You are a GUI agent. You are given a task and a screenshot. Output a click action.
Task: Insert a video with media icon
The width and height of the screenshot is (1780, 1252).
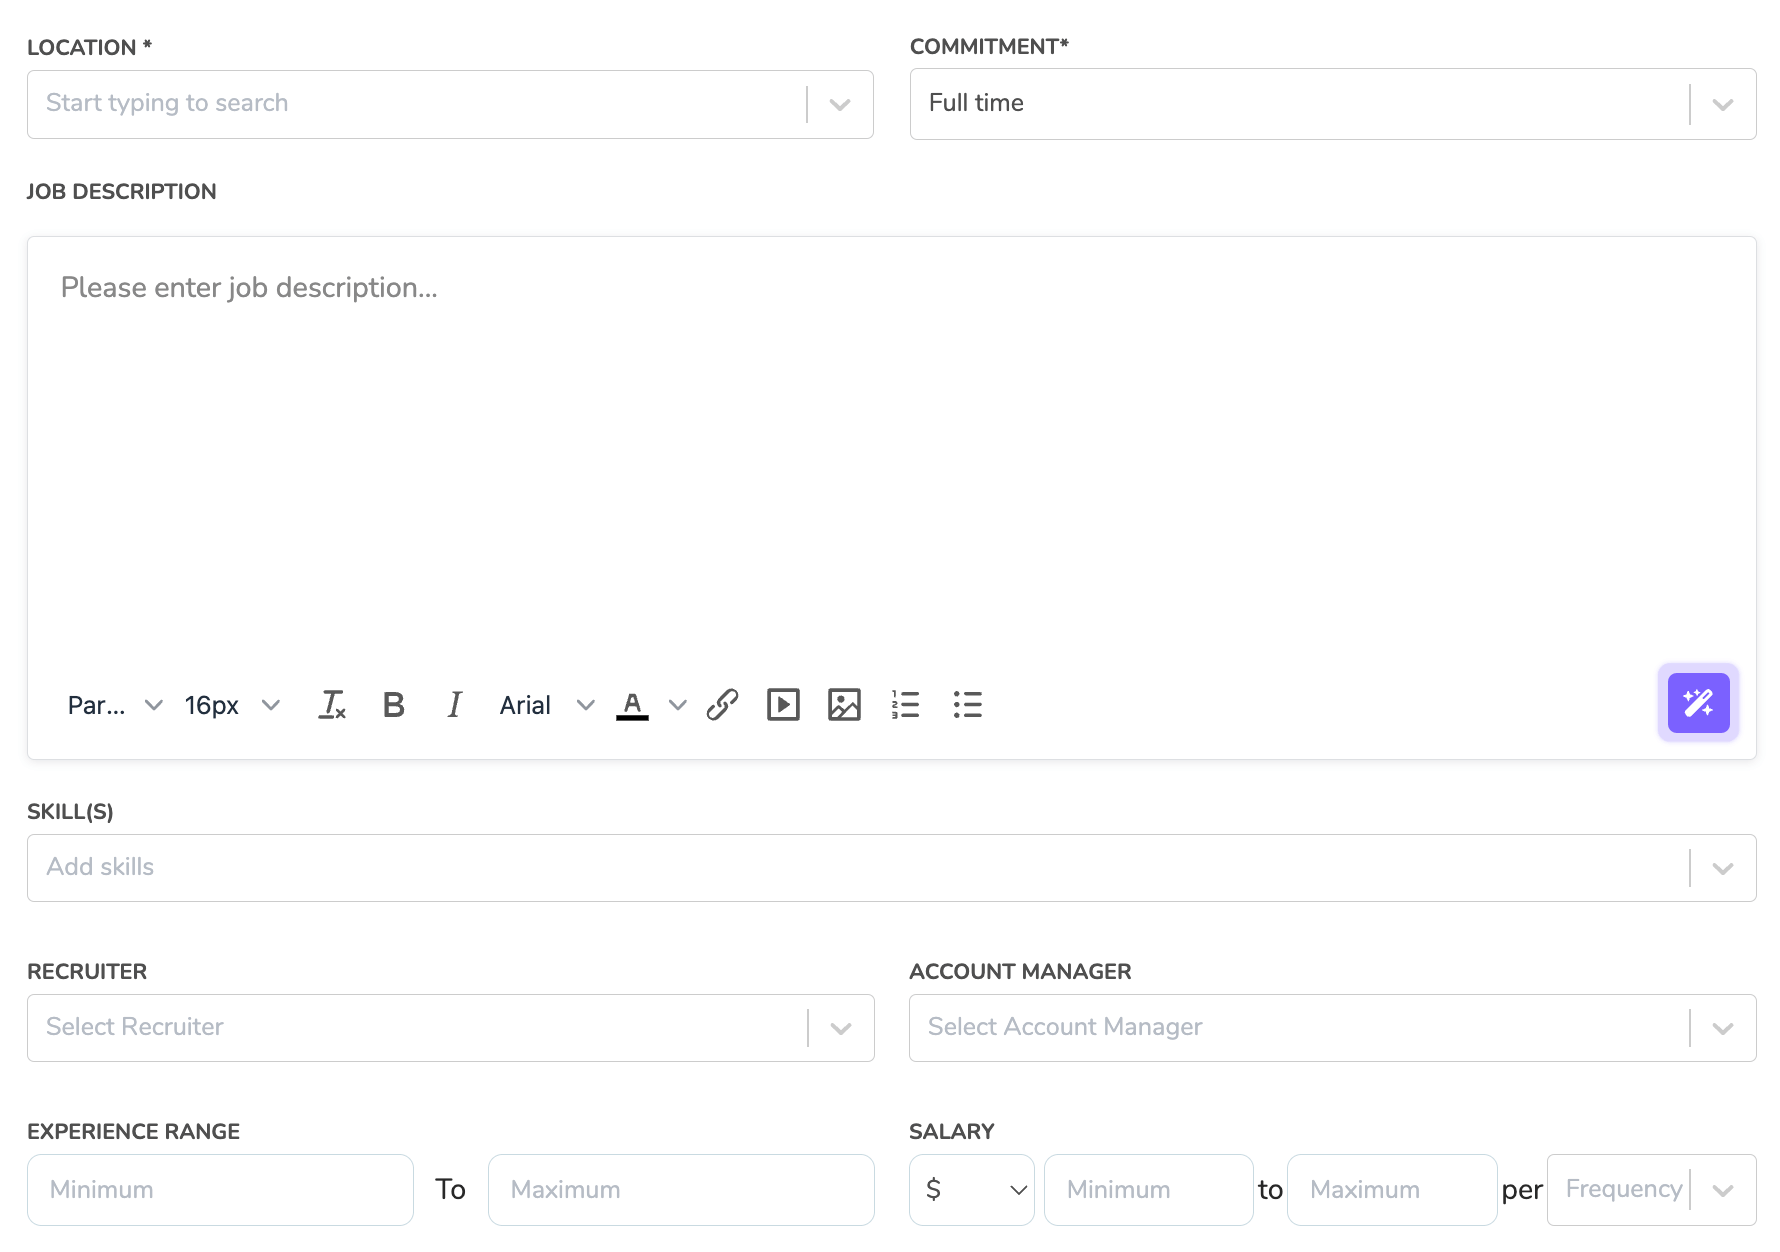(783, 705)
